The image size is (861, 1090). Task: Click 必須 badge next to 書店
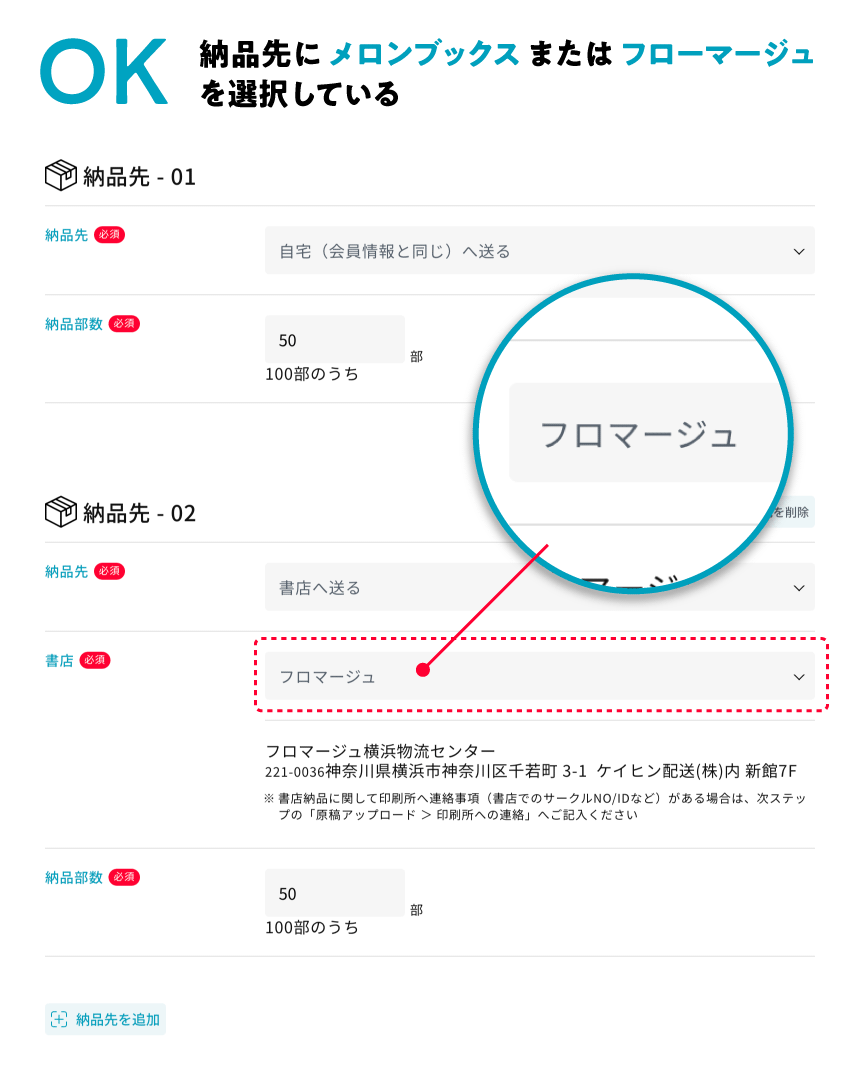tap(95, 660)
